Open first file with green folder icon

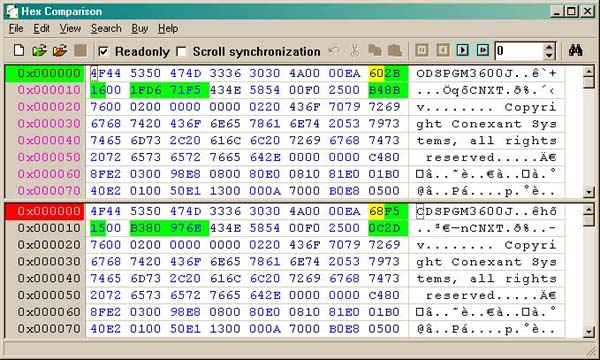(x=39, y=50)
